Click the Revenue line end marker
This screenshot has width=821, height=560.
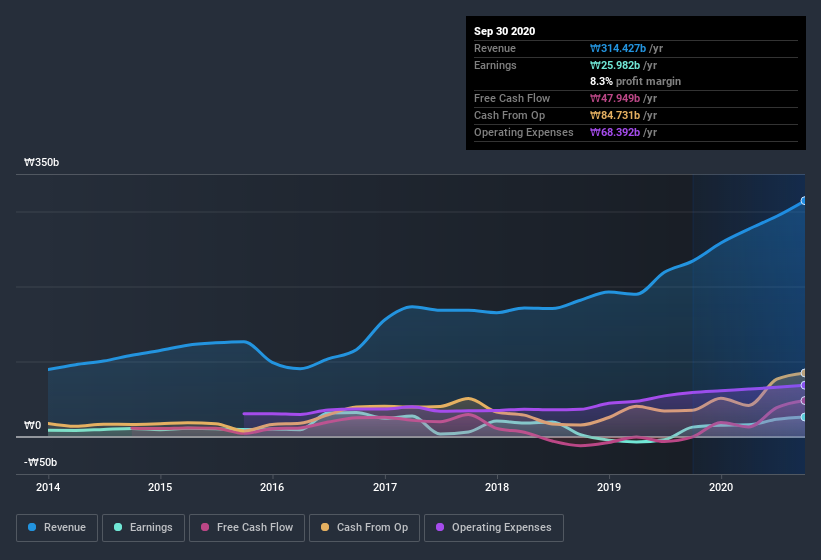pyautogui.click(x=804, y=200)
